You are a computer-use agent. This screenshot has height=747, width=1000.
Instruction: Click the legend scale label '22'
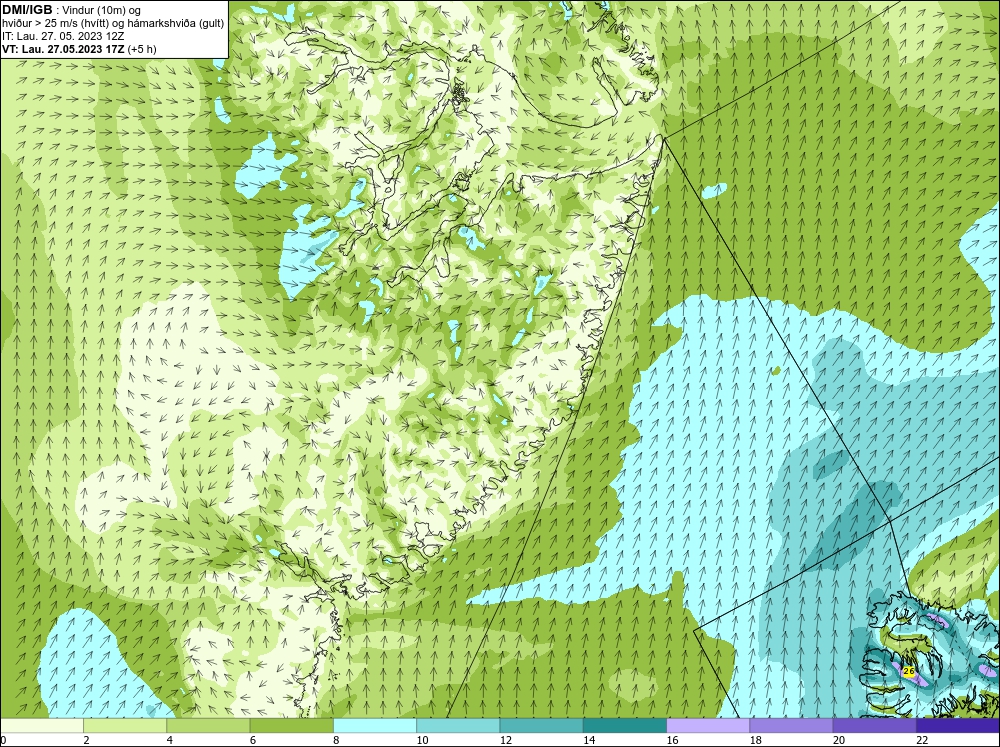[x=922, y=740]
